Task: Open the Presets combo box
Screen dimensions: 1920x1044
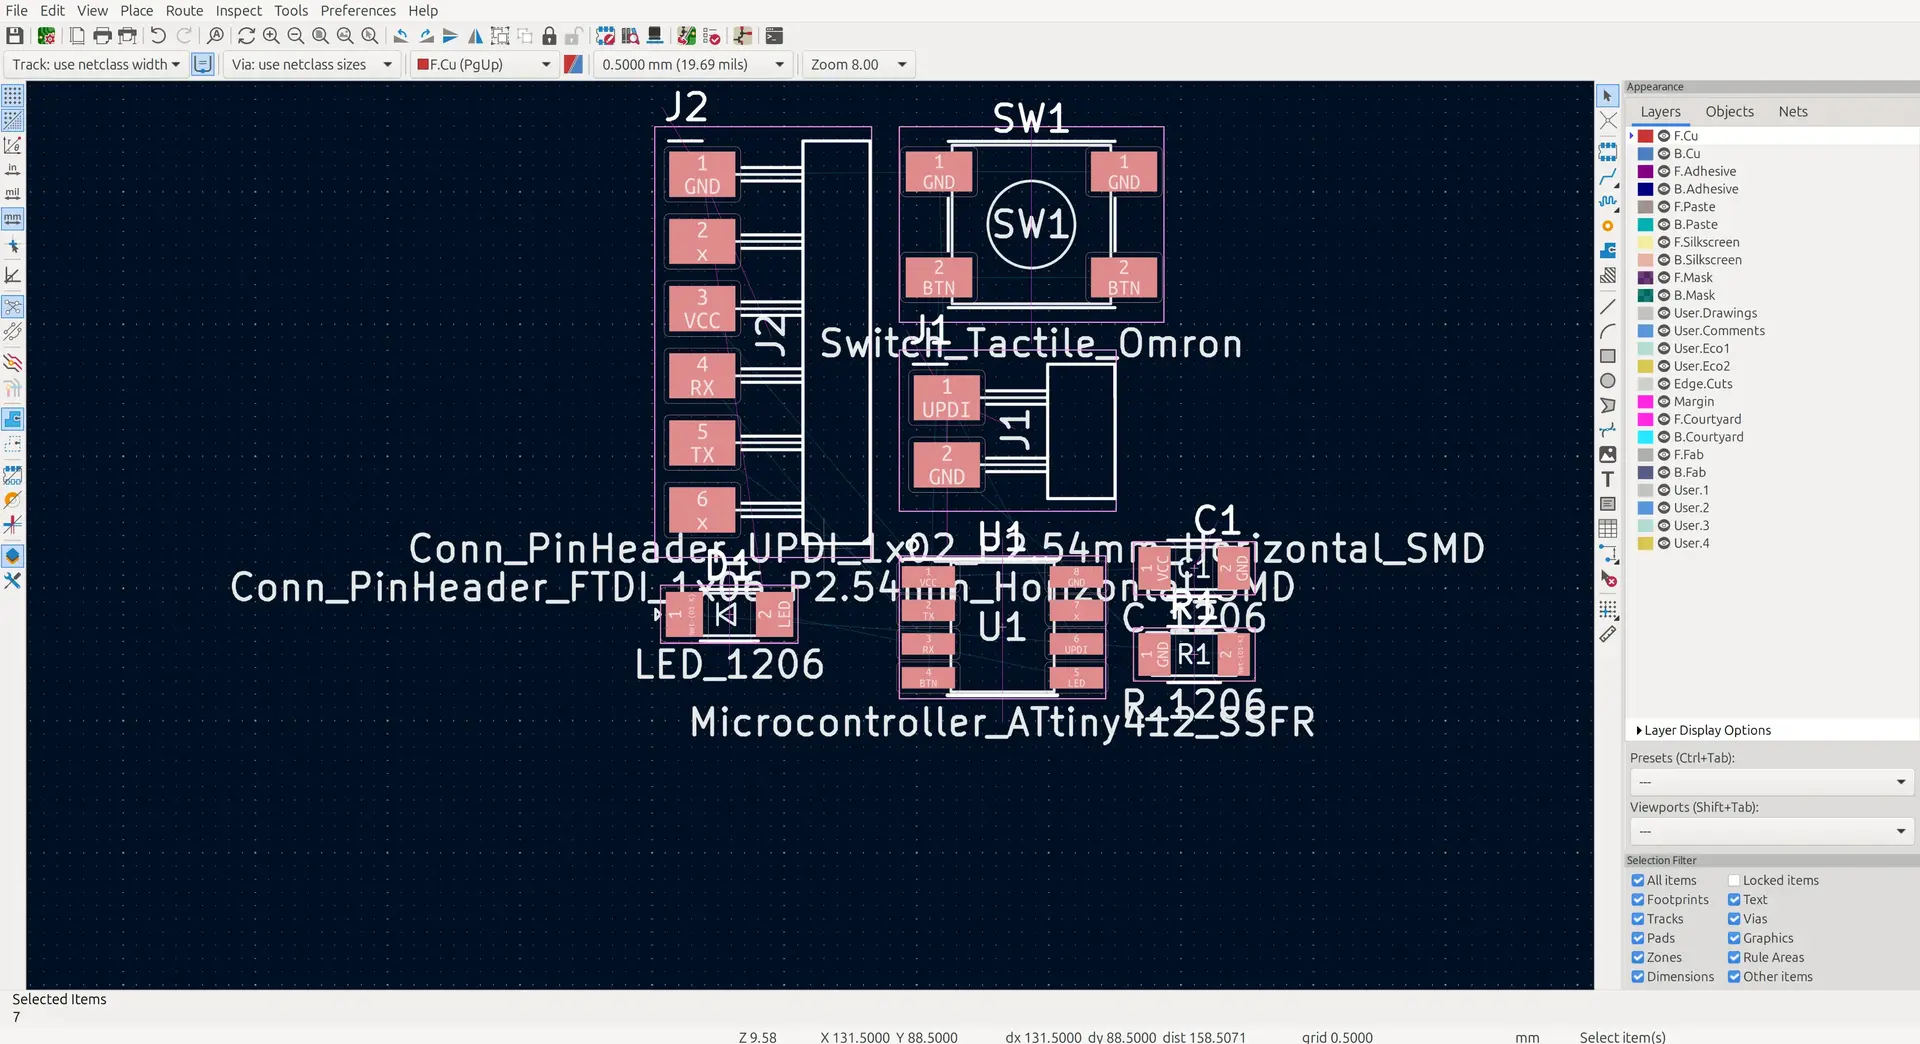Action: 1771,782
